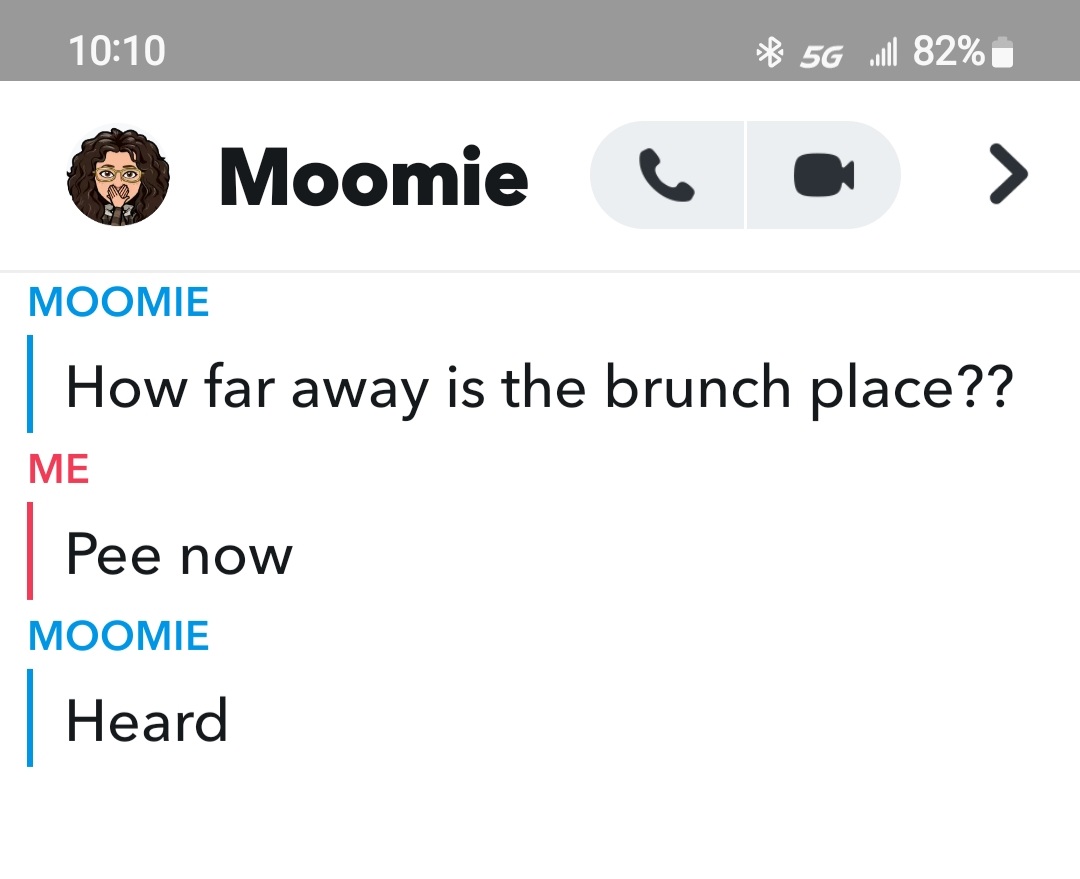Select the "Pee now" message
Screen dimensions: 1080x879
(x=179, y=553)
